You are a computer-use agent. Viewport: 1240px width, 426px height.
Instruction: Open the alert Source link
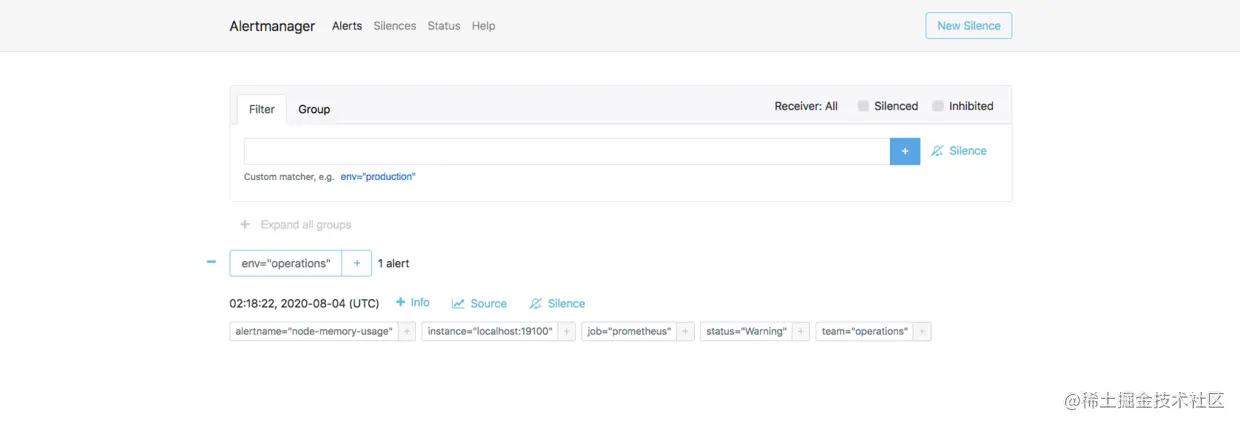pyautogui.click(x=479, y=303)
